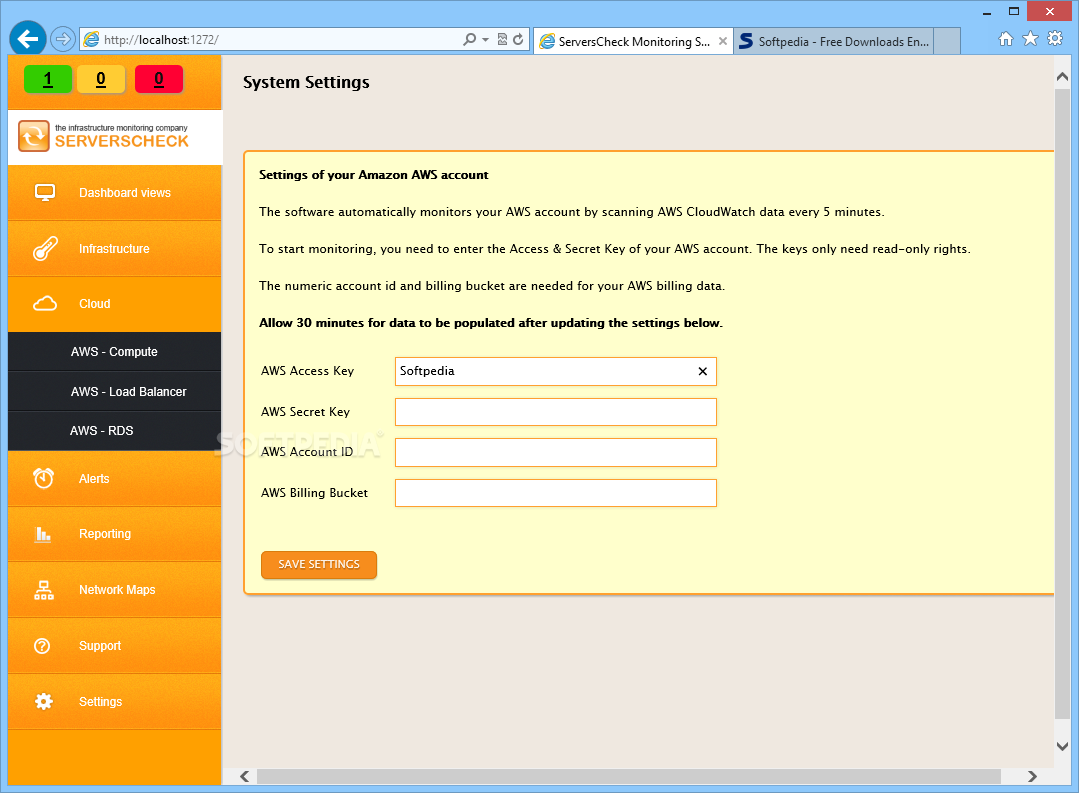Collapse the Cloud menu section
This screenshot has width=1079, height=793.
pos(114,304)
